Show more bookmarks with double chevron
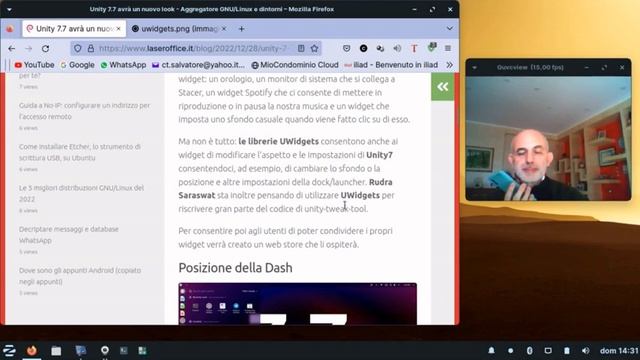The image size is (640, 360). (449, 65)
